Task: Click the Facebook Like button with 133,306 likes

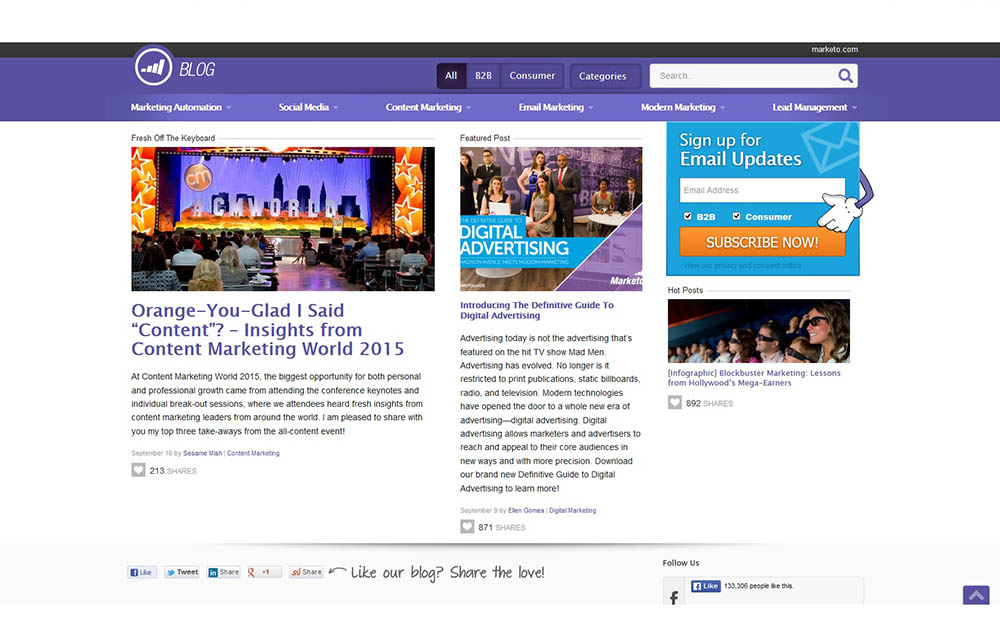Action: (x=706, y=586)
